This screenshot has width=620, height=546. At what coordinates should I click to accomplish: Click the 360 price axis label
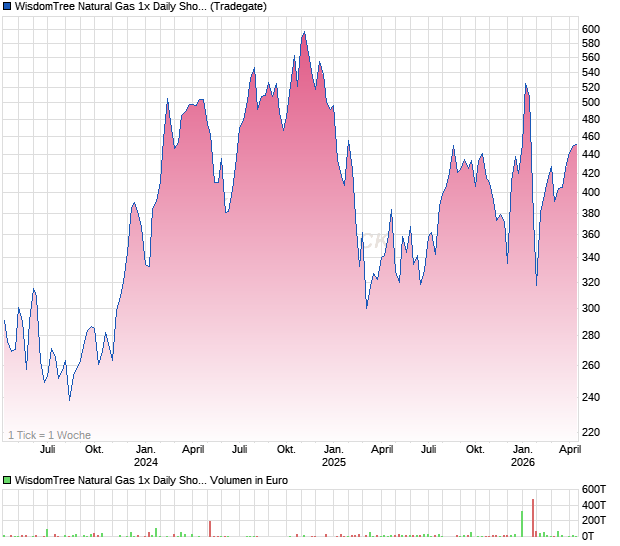tap(591, 234)
